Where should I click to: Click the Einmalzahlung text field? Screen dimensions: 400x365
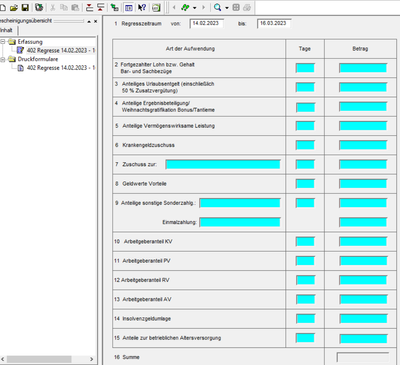tap(240, 222)
